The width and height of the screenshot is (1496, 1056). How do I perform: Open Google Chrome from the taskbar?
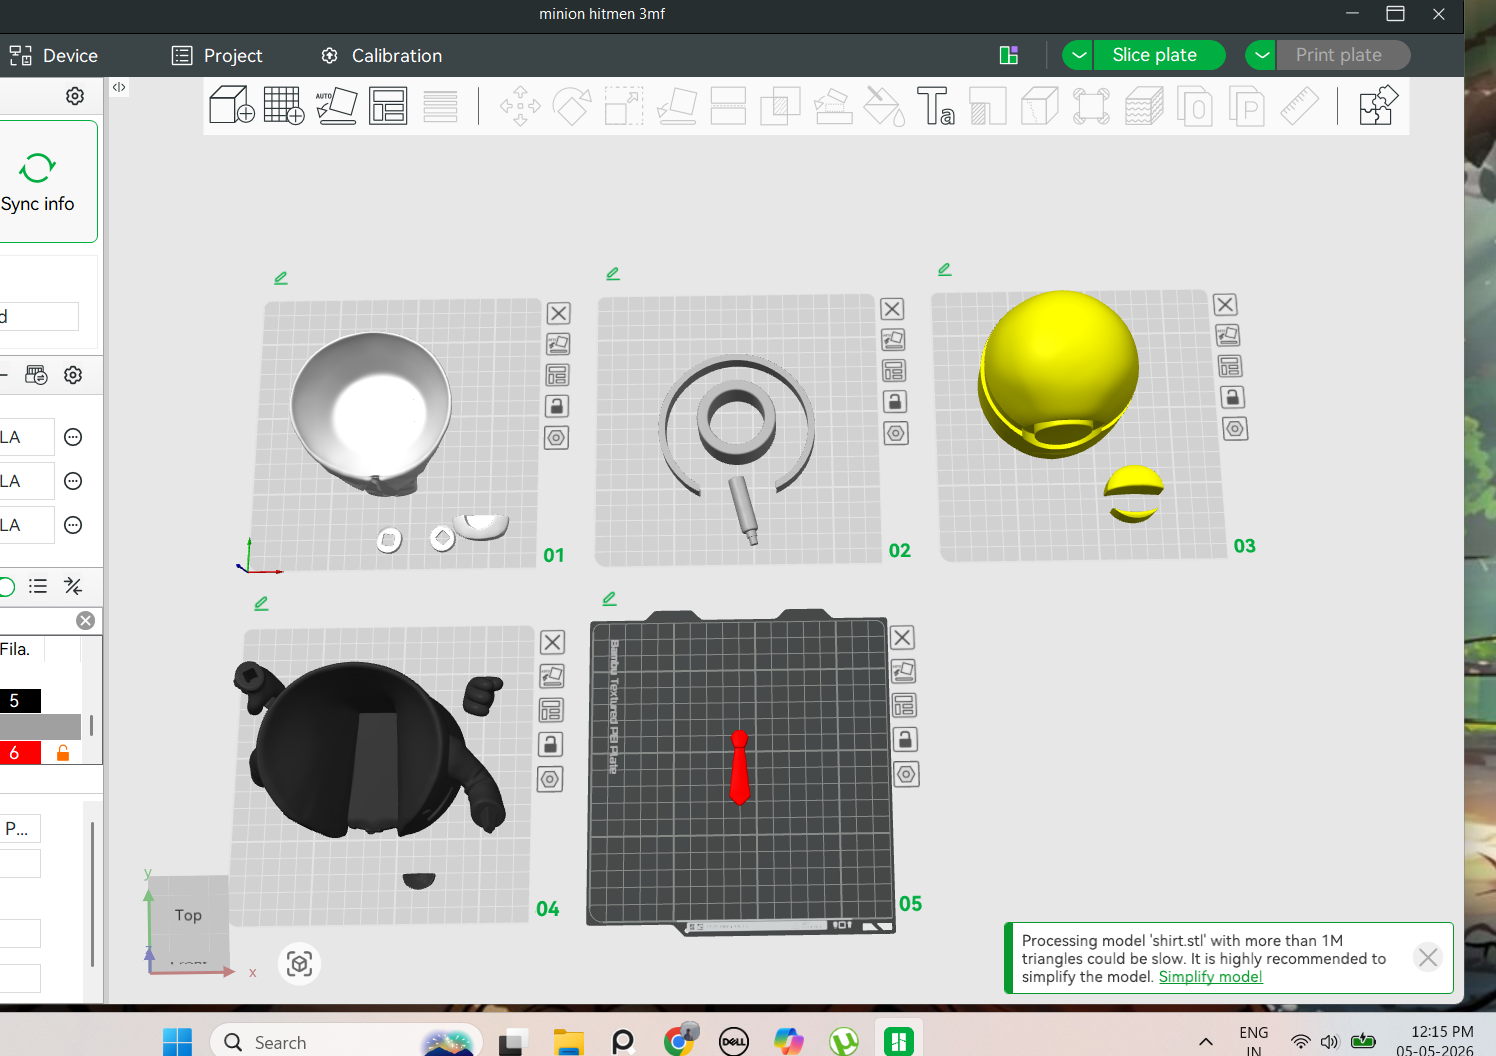[x=680, y=1041]
